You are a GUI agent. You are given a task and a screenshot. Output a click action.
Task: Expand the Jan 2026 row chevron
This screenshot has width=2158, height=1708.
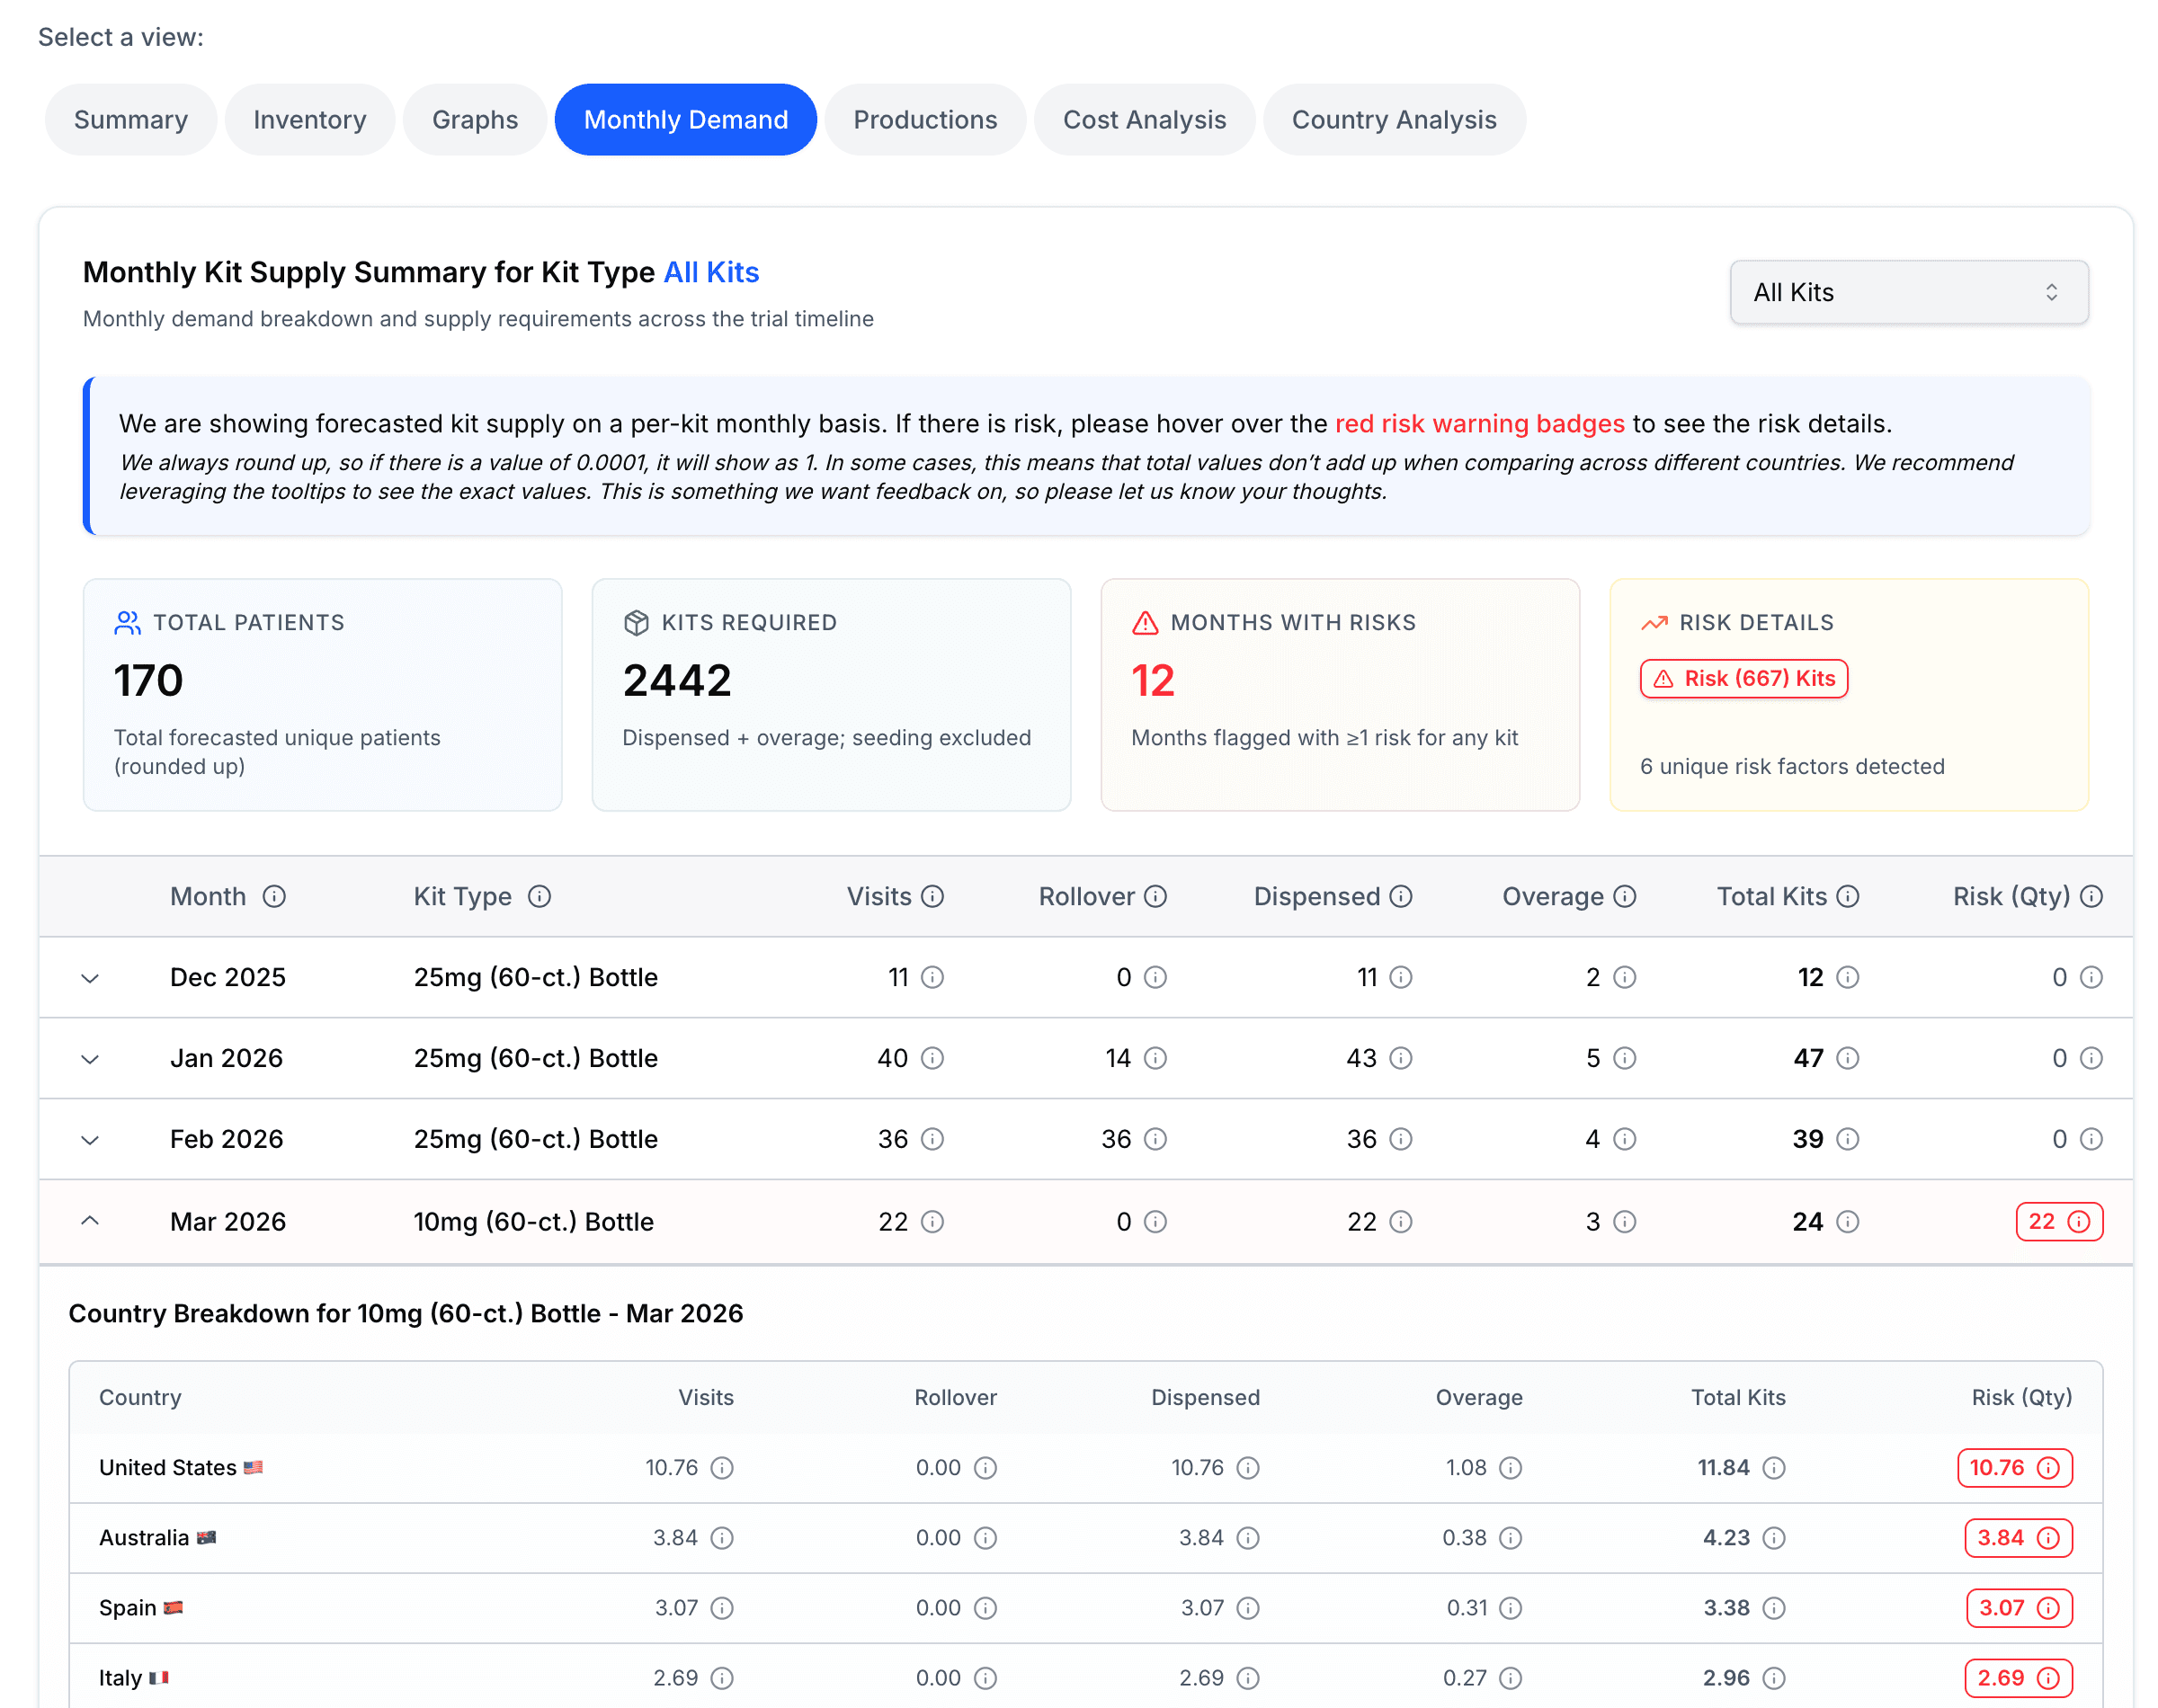(x=90, y=1059)
